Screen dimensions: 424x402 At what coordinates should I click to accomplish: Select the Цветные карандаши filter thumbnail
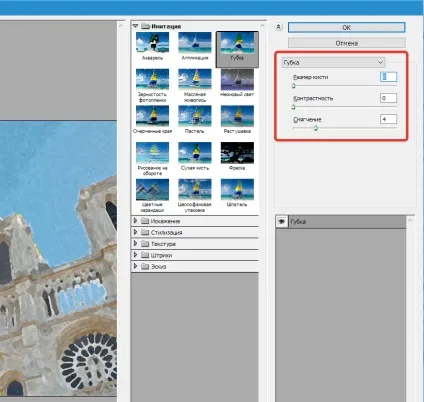click(152, 190)
